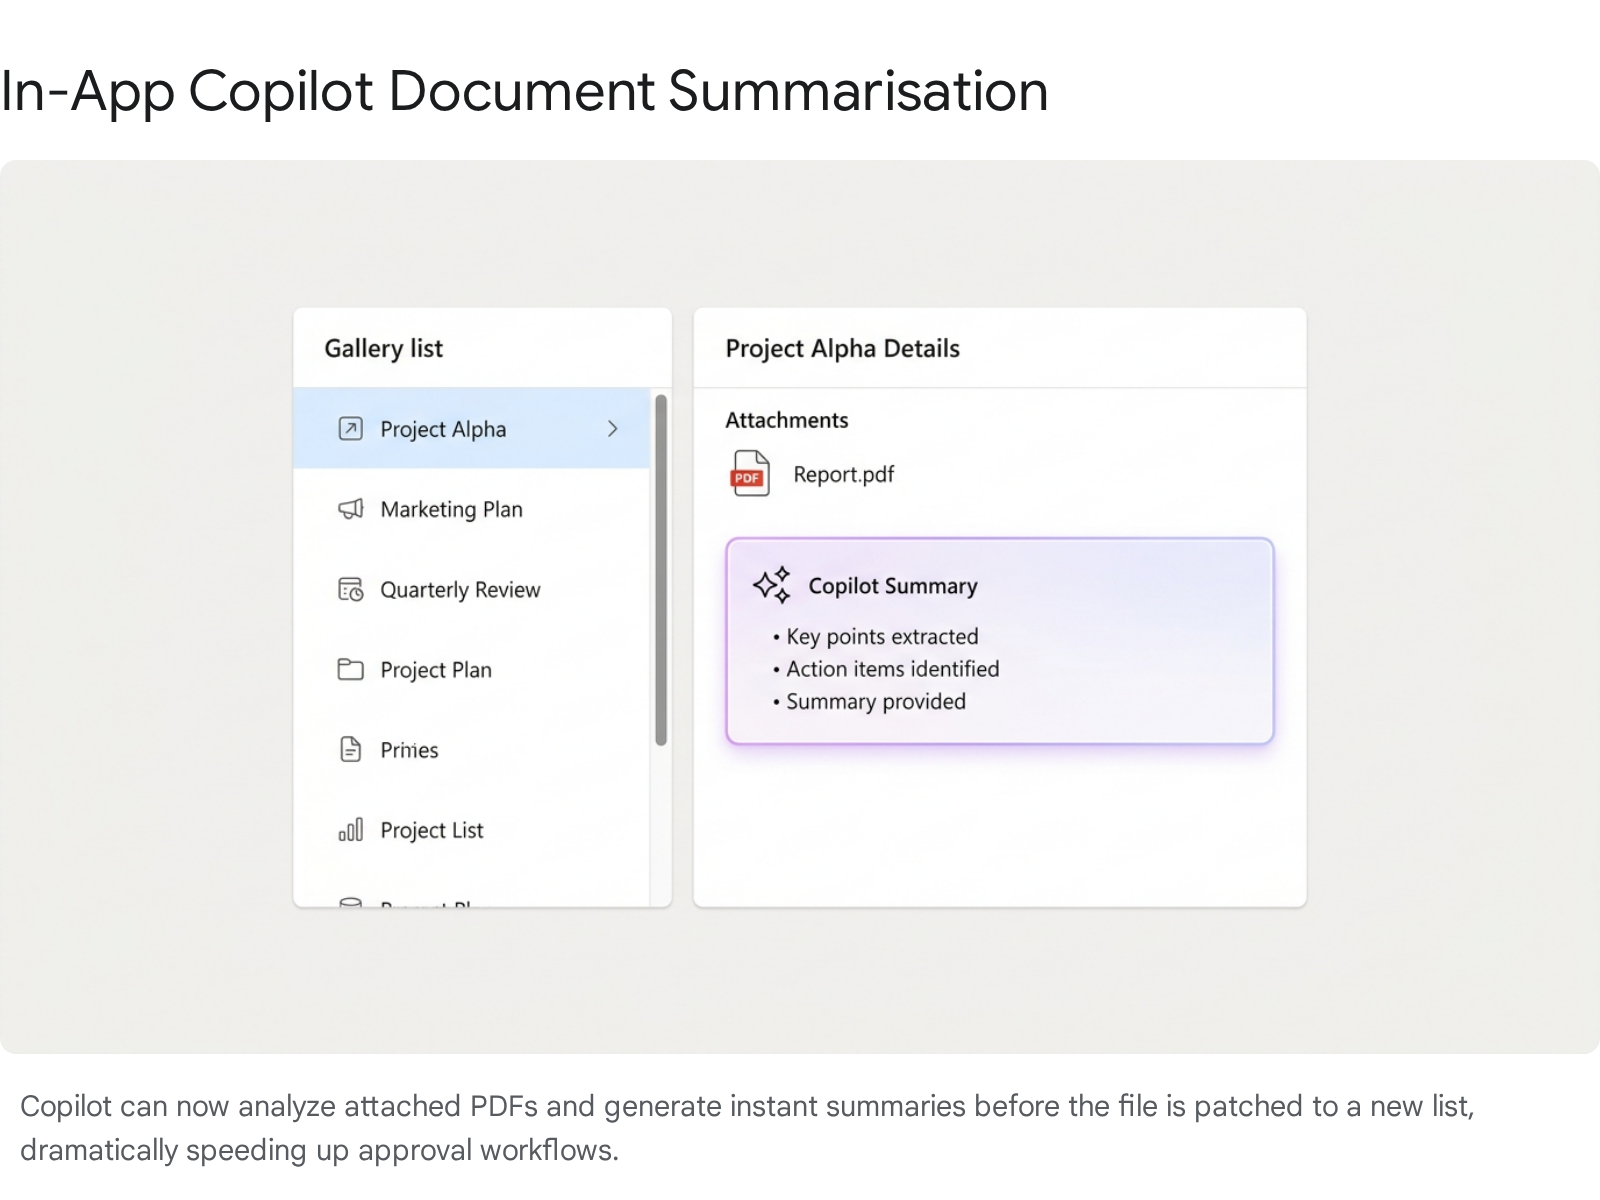Expand the Project Alpha chevron arrow
This screenshot has height=1200, width=1600.
click(x=613, y=429)
